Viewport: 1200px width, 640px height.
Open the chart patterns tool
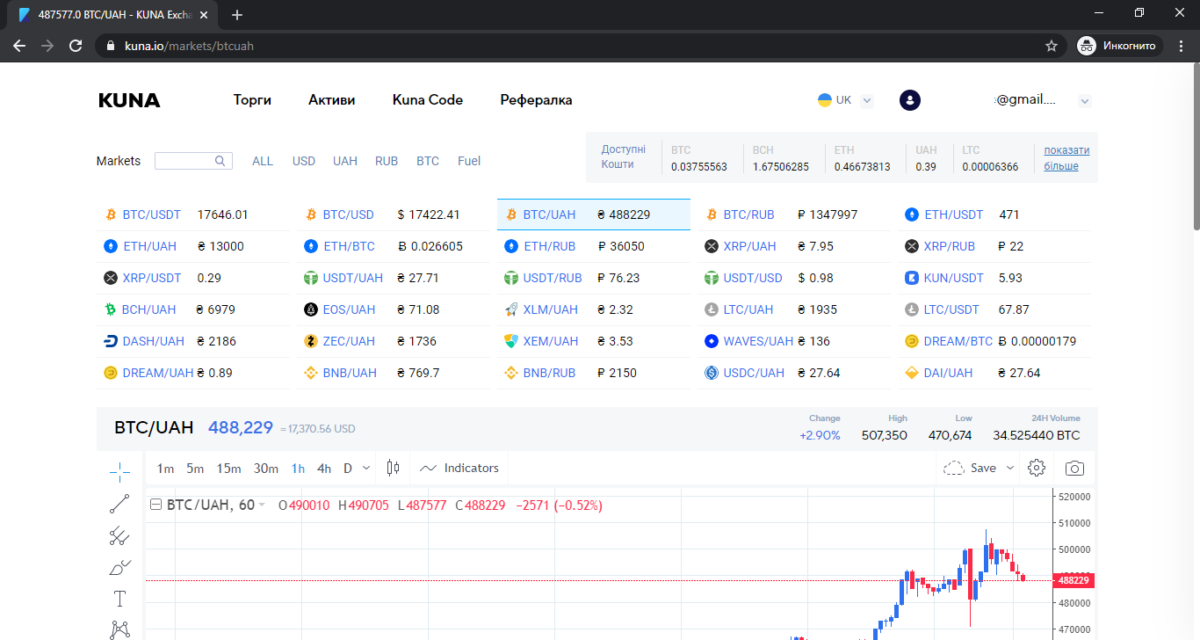120,629
